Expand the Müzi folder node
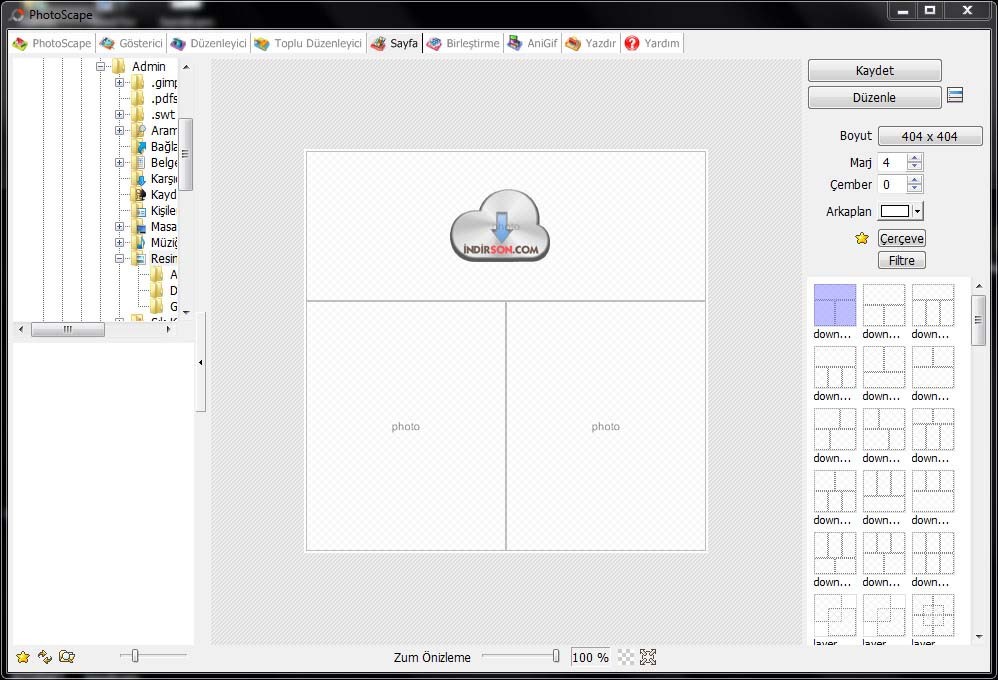 (119, 243)
